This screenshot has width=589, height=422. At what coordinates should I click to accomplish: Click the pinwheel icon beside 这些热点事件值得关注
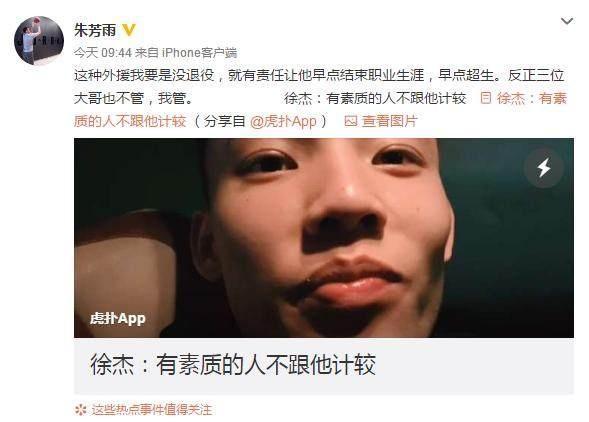[80, 410]
